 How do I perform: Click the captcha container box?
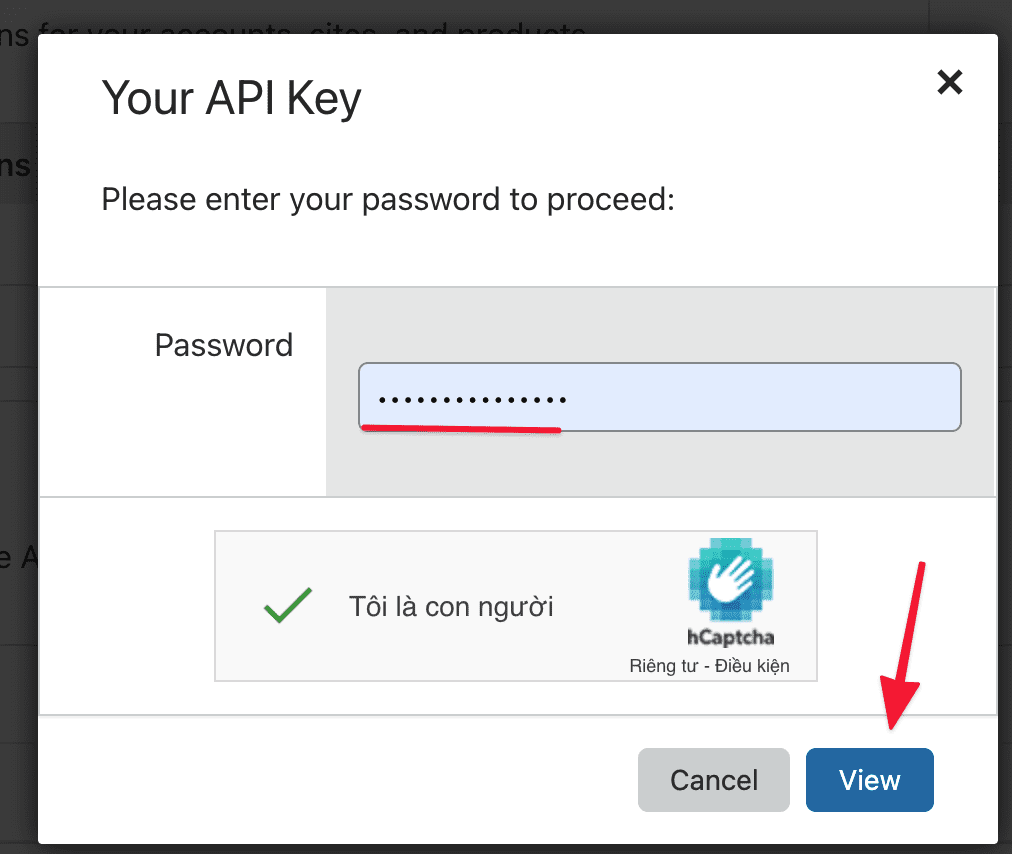click(x=515, y=606)
